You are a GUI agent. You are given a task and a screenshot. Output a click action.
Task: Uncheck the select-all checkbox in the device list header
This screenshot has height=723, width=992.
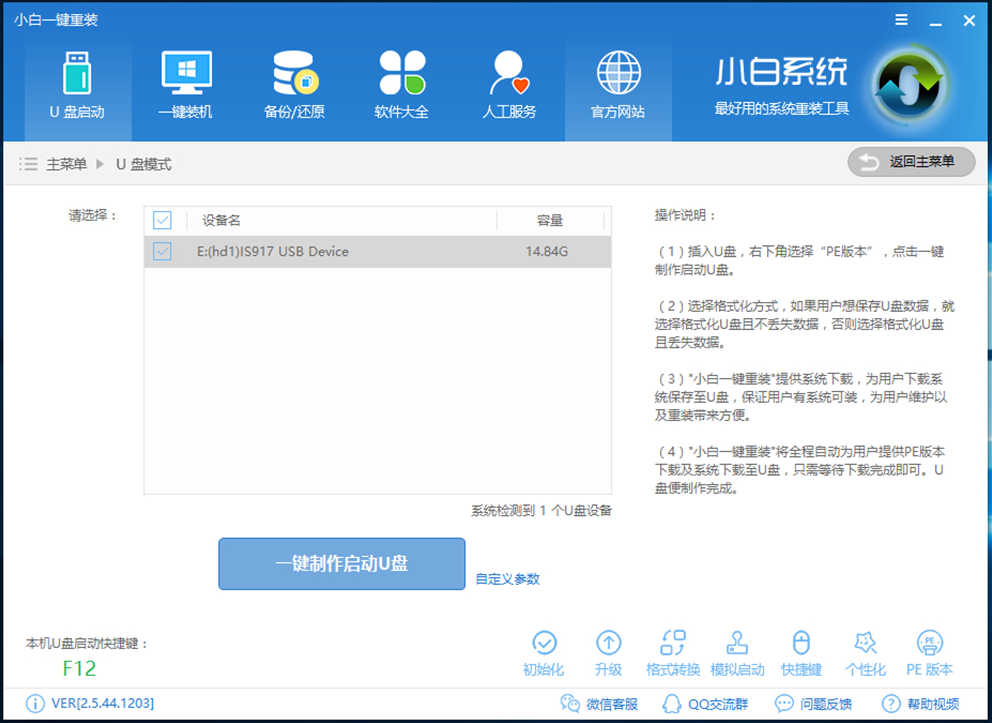(x=162, y=220)
